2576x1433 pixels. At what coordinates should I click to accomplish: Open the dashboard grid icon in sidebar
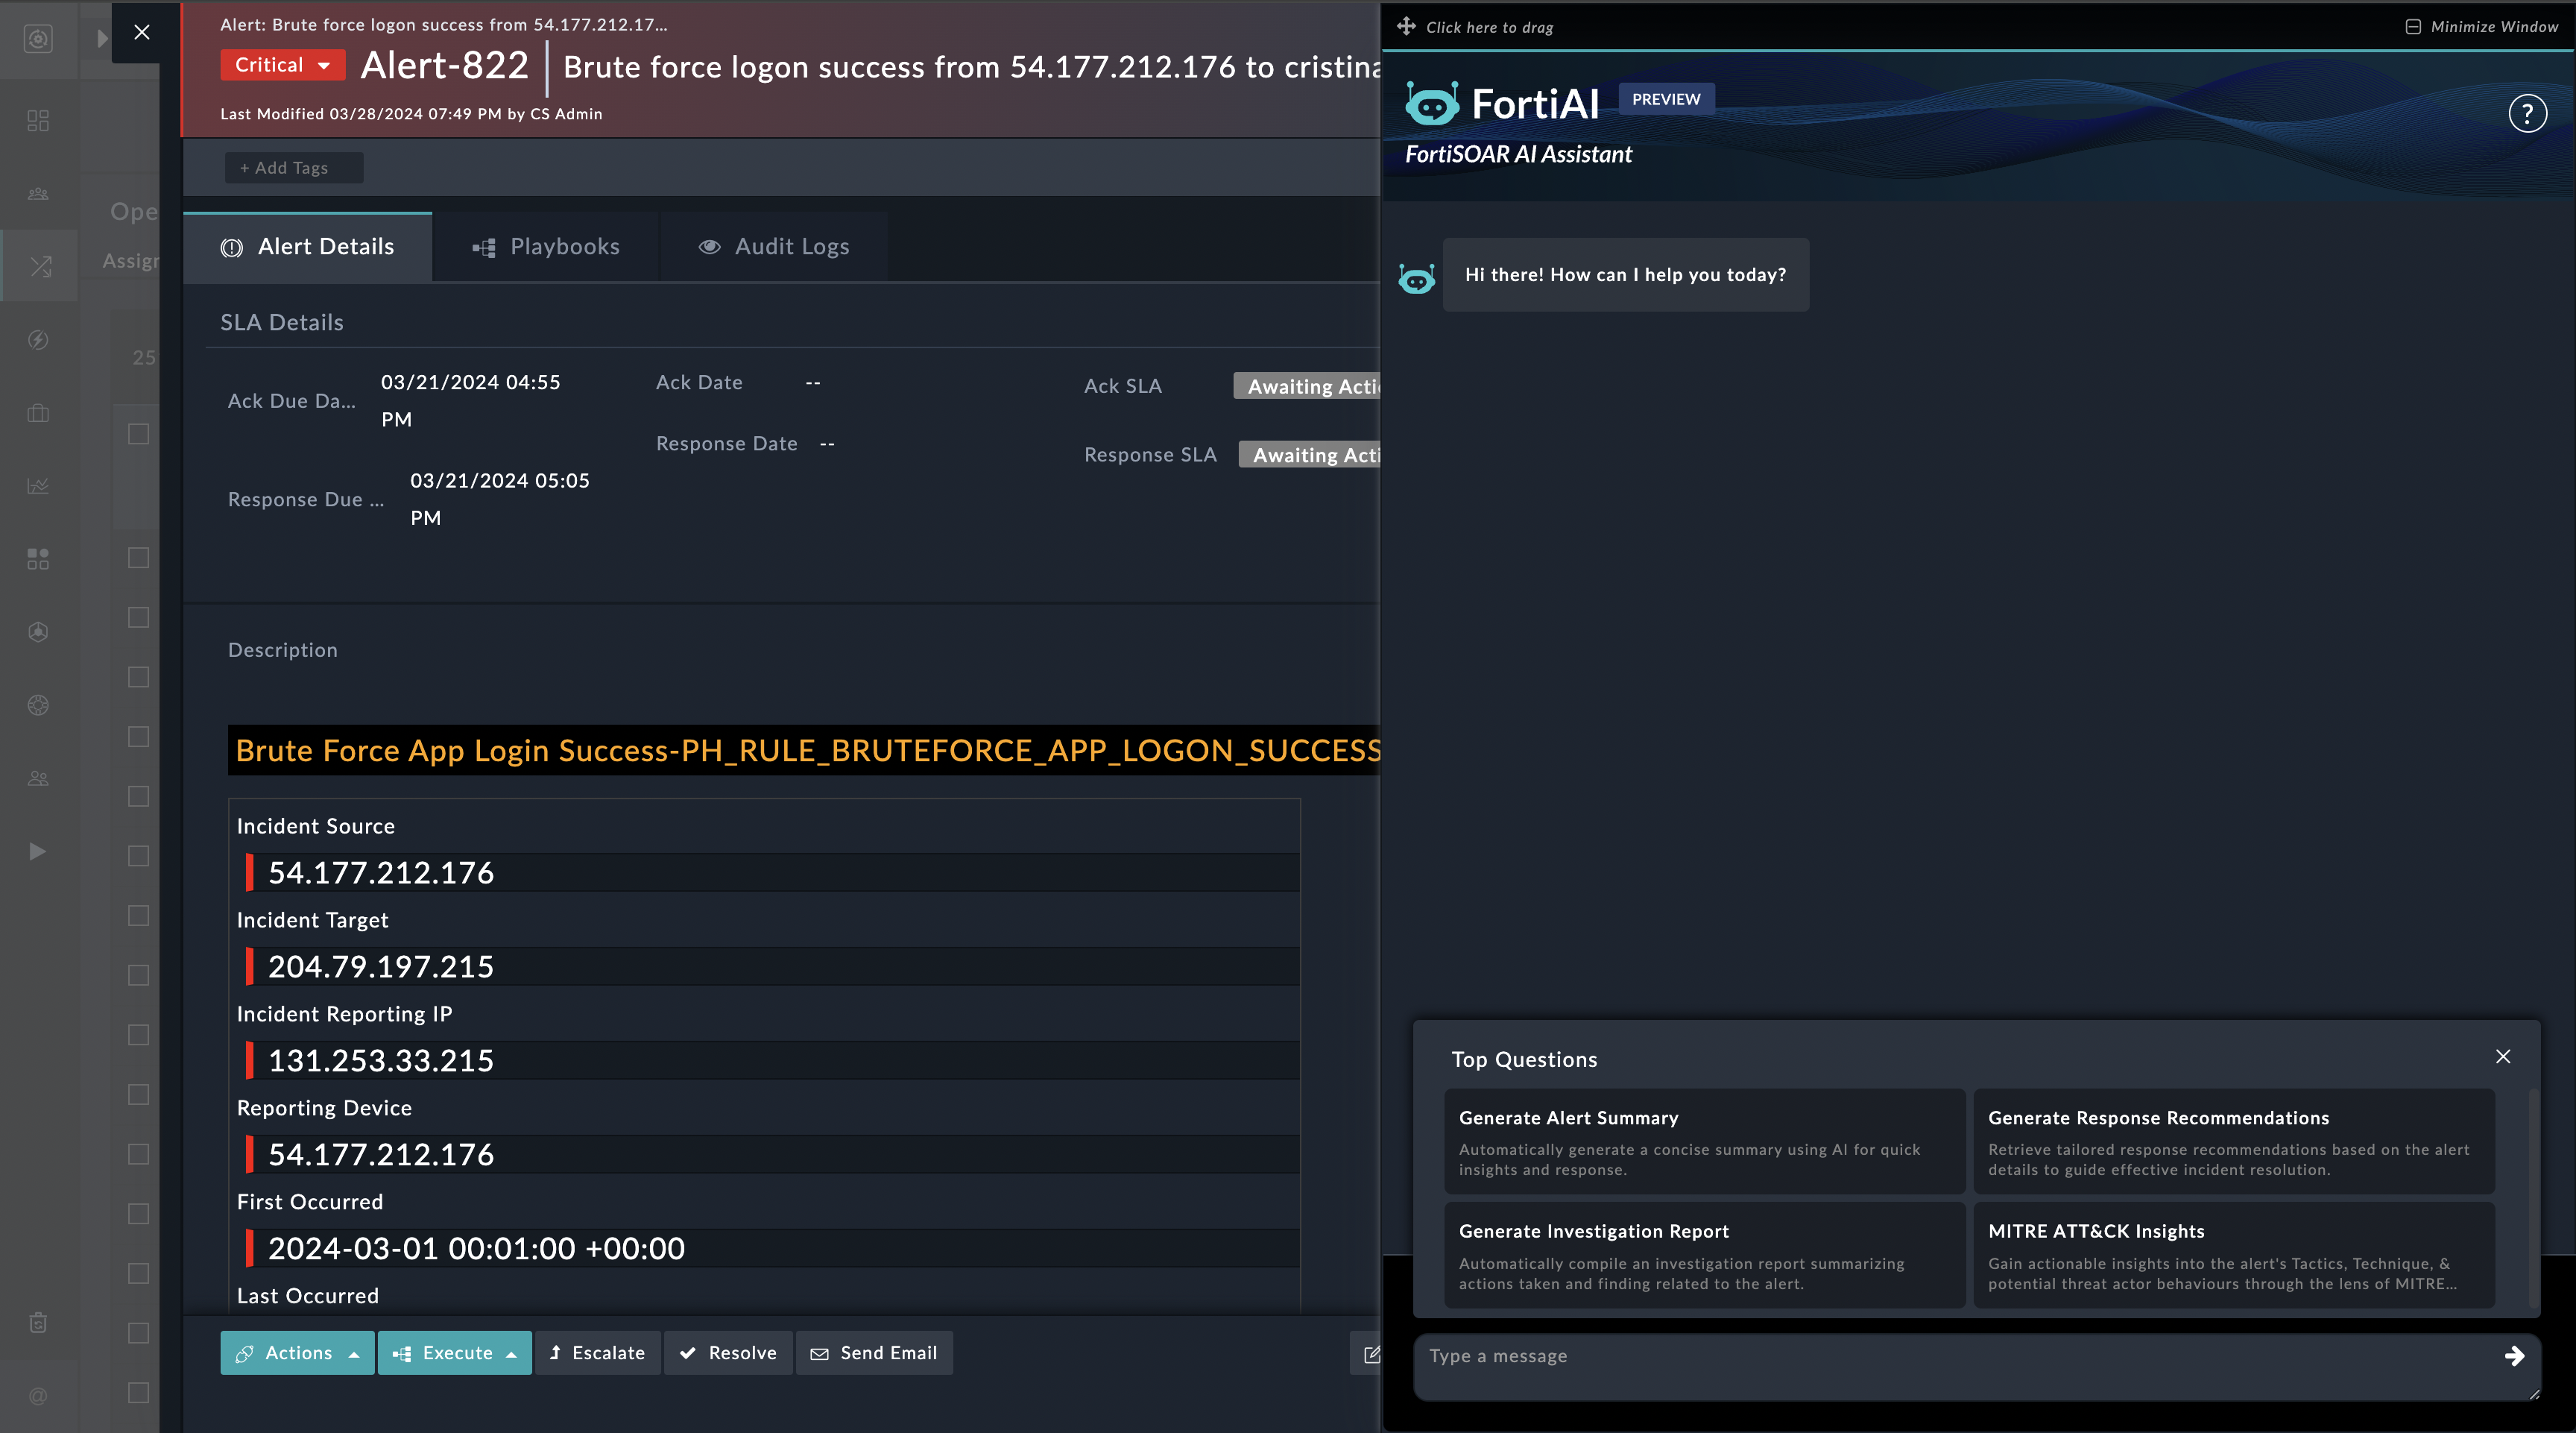[x=38, y=121]
